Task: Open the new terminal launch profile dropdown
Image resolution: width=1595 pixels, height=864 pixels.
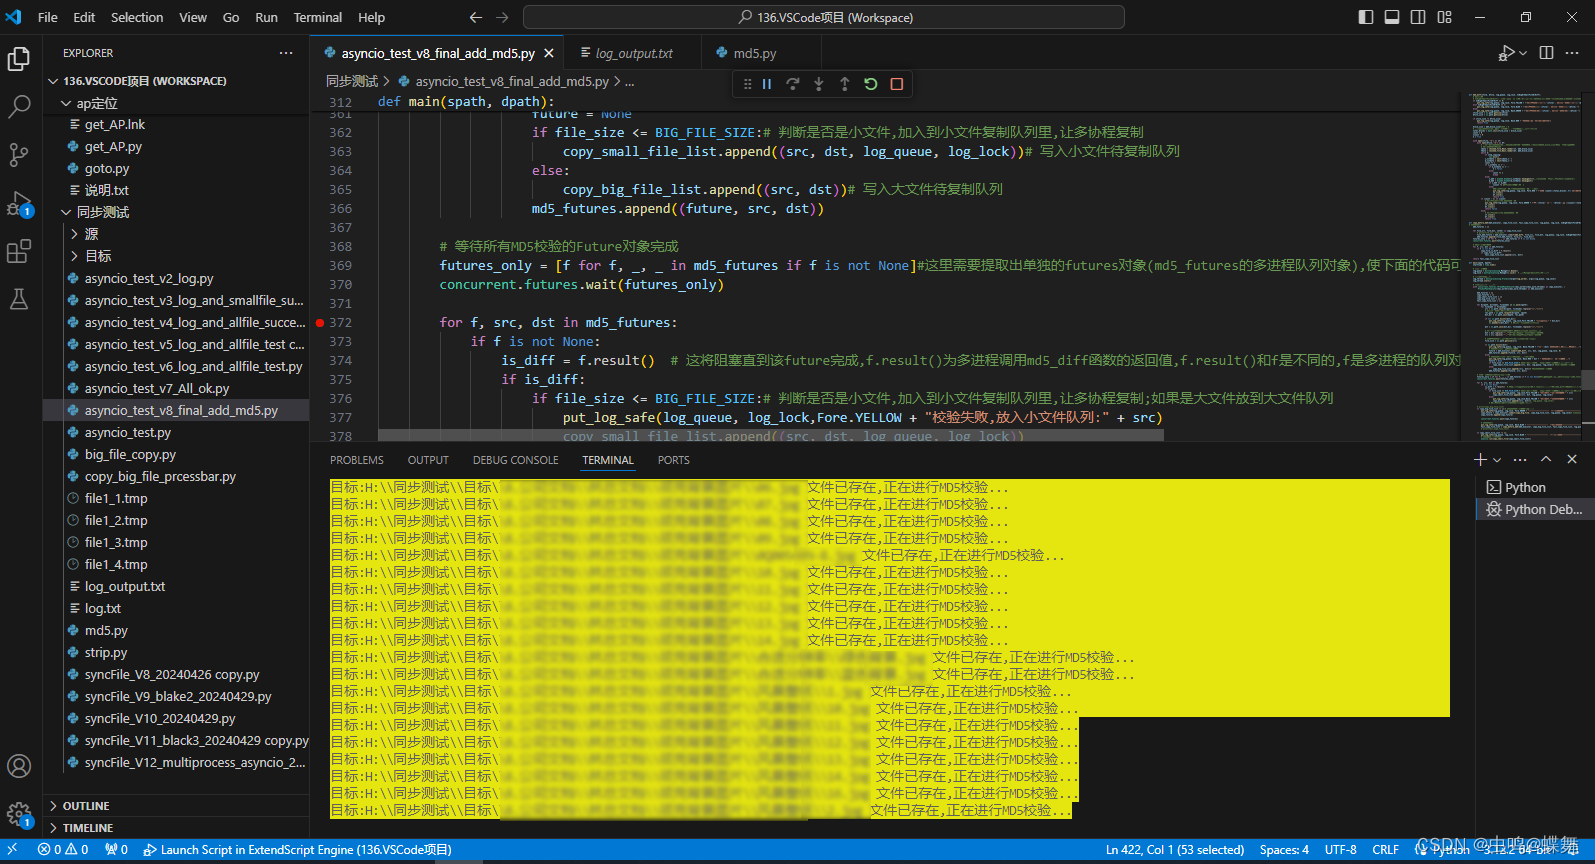Action: pos(1497,459)
